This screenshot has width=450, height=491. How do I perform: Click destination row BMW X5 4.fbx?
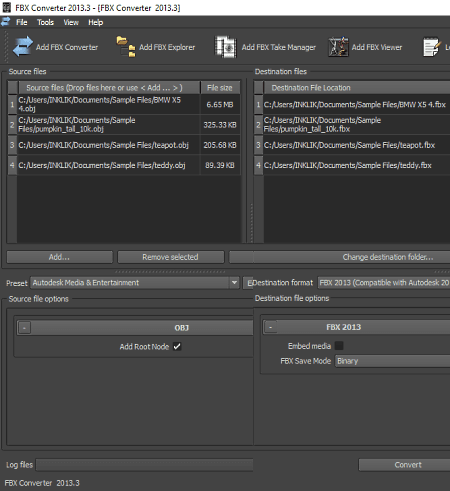(356, 104)
